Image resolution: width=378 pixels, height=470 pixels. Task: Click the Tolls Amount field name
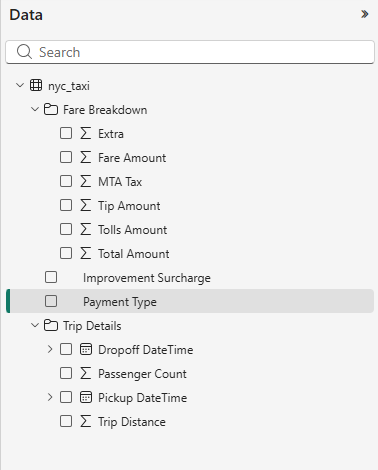tap(133, 230)
